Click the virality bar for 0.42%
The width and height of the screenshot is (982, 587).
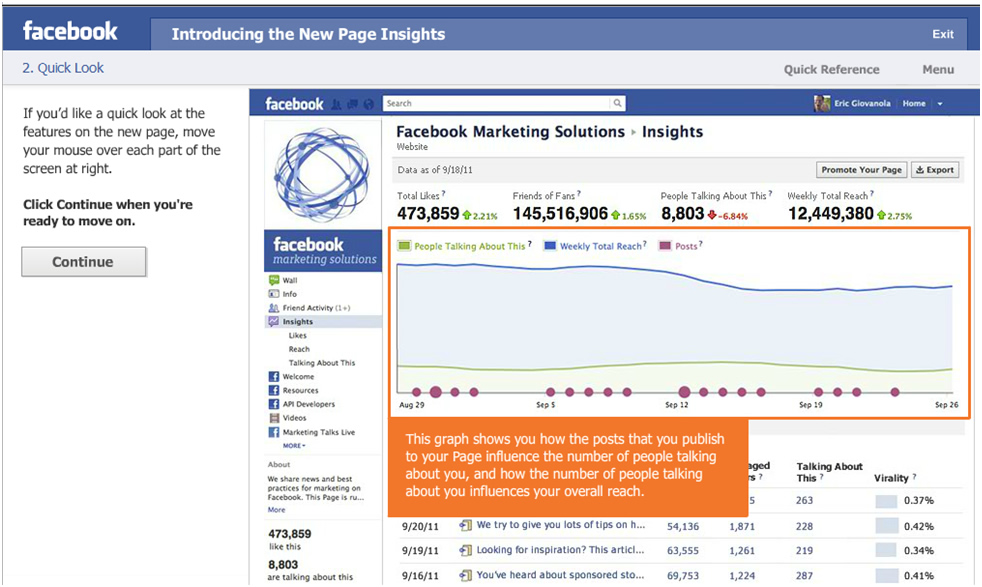click(886, 526)
